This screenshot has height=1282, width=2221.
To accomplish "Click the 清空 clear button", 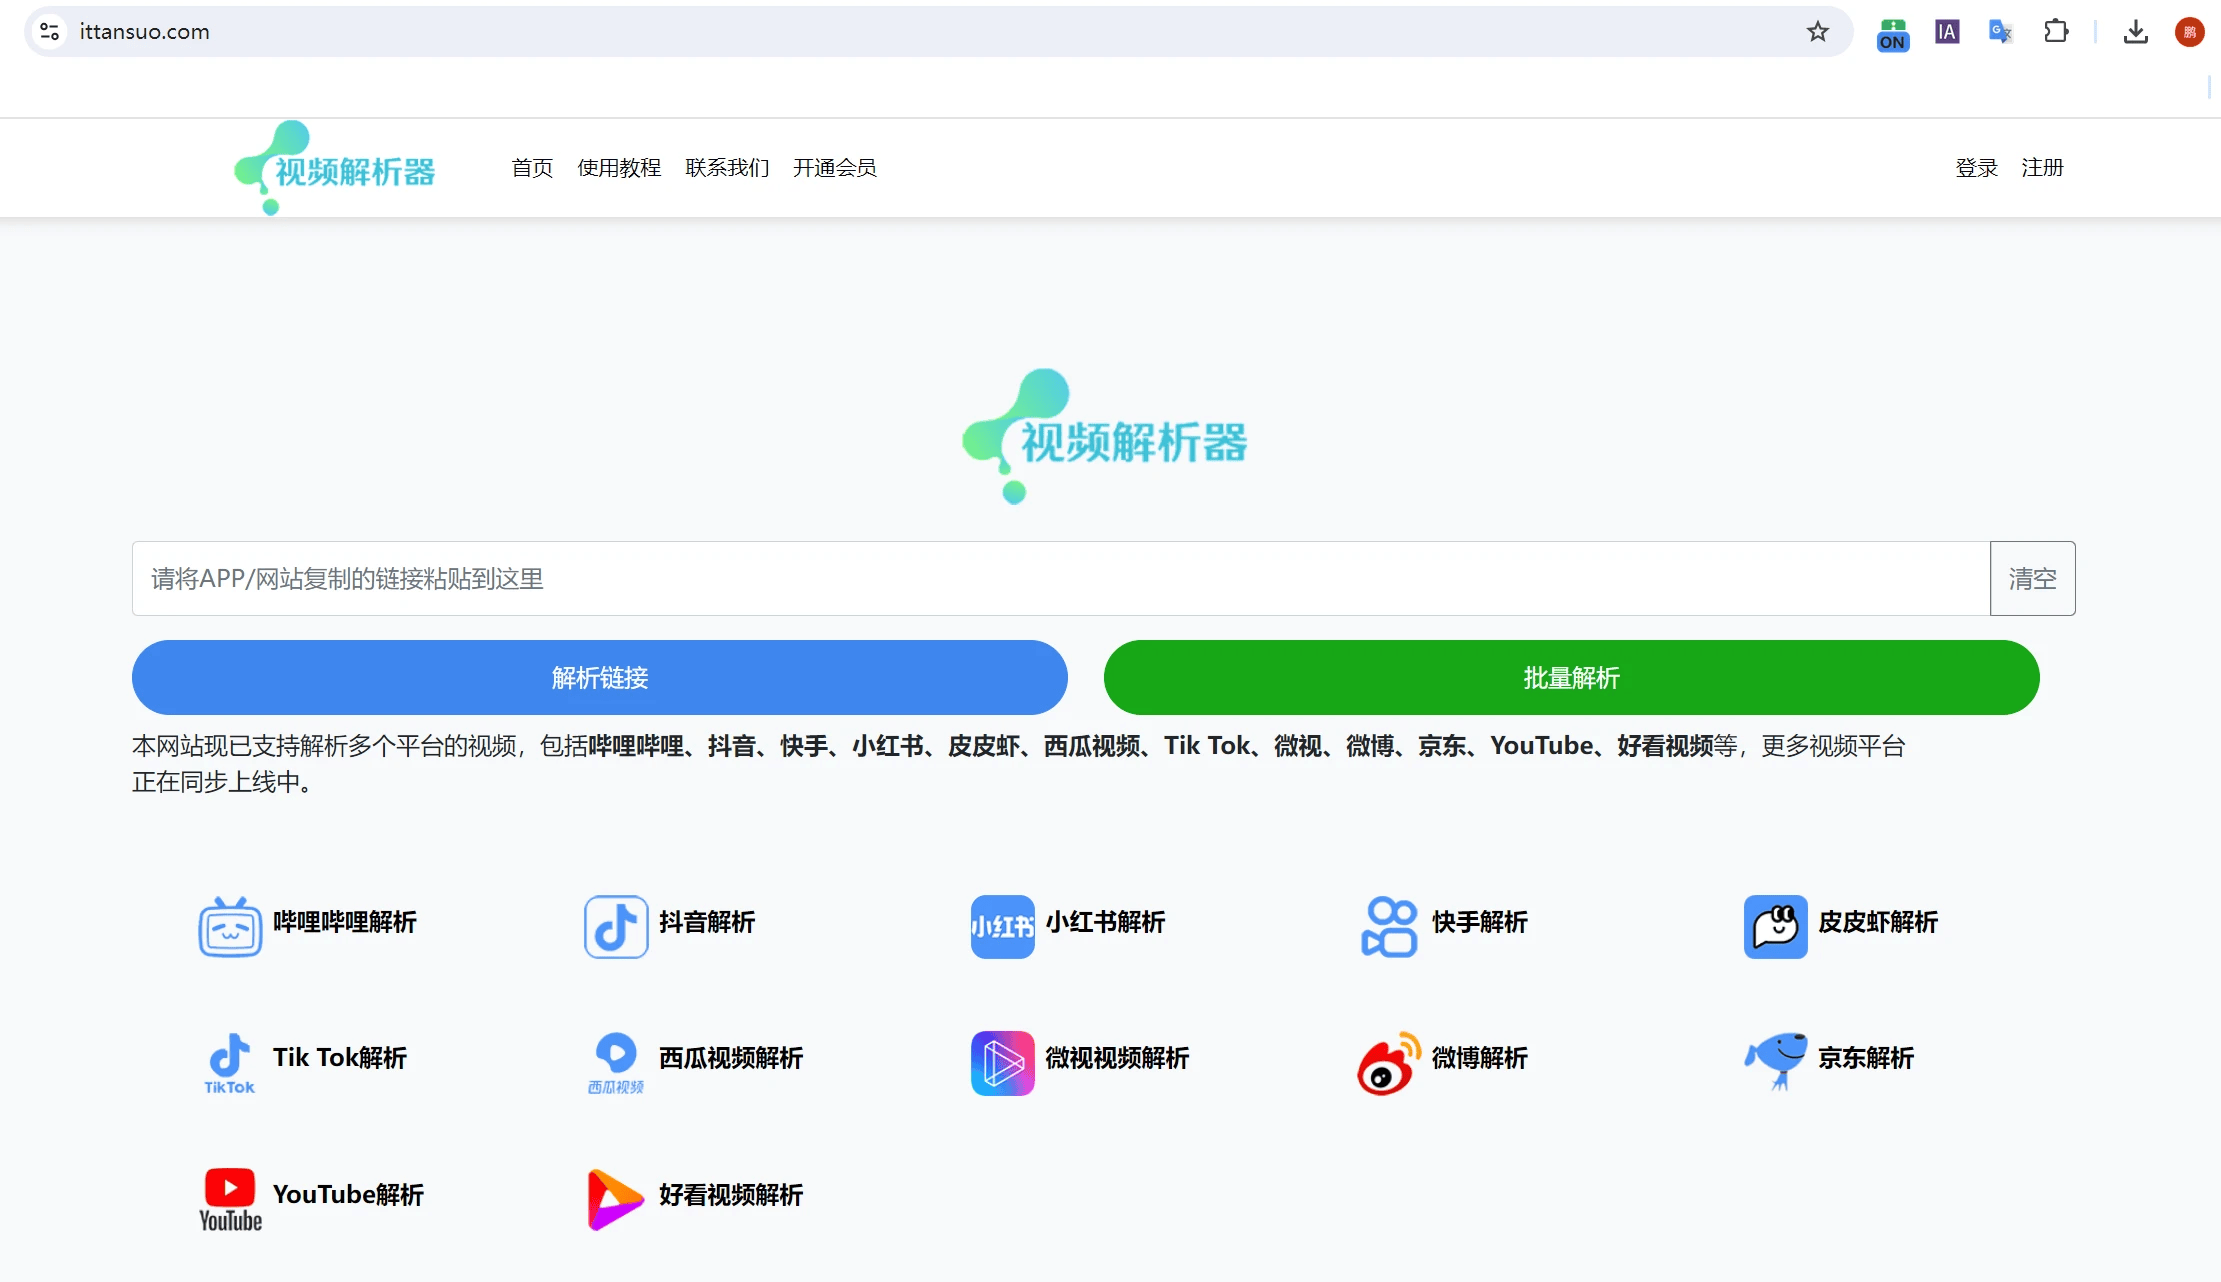I will (2032, 579).
